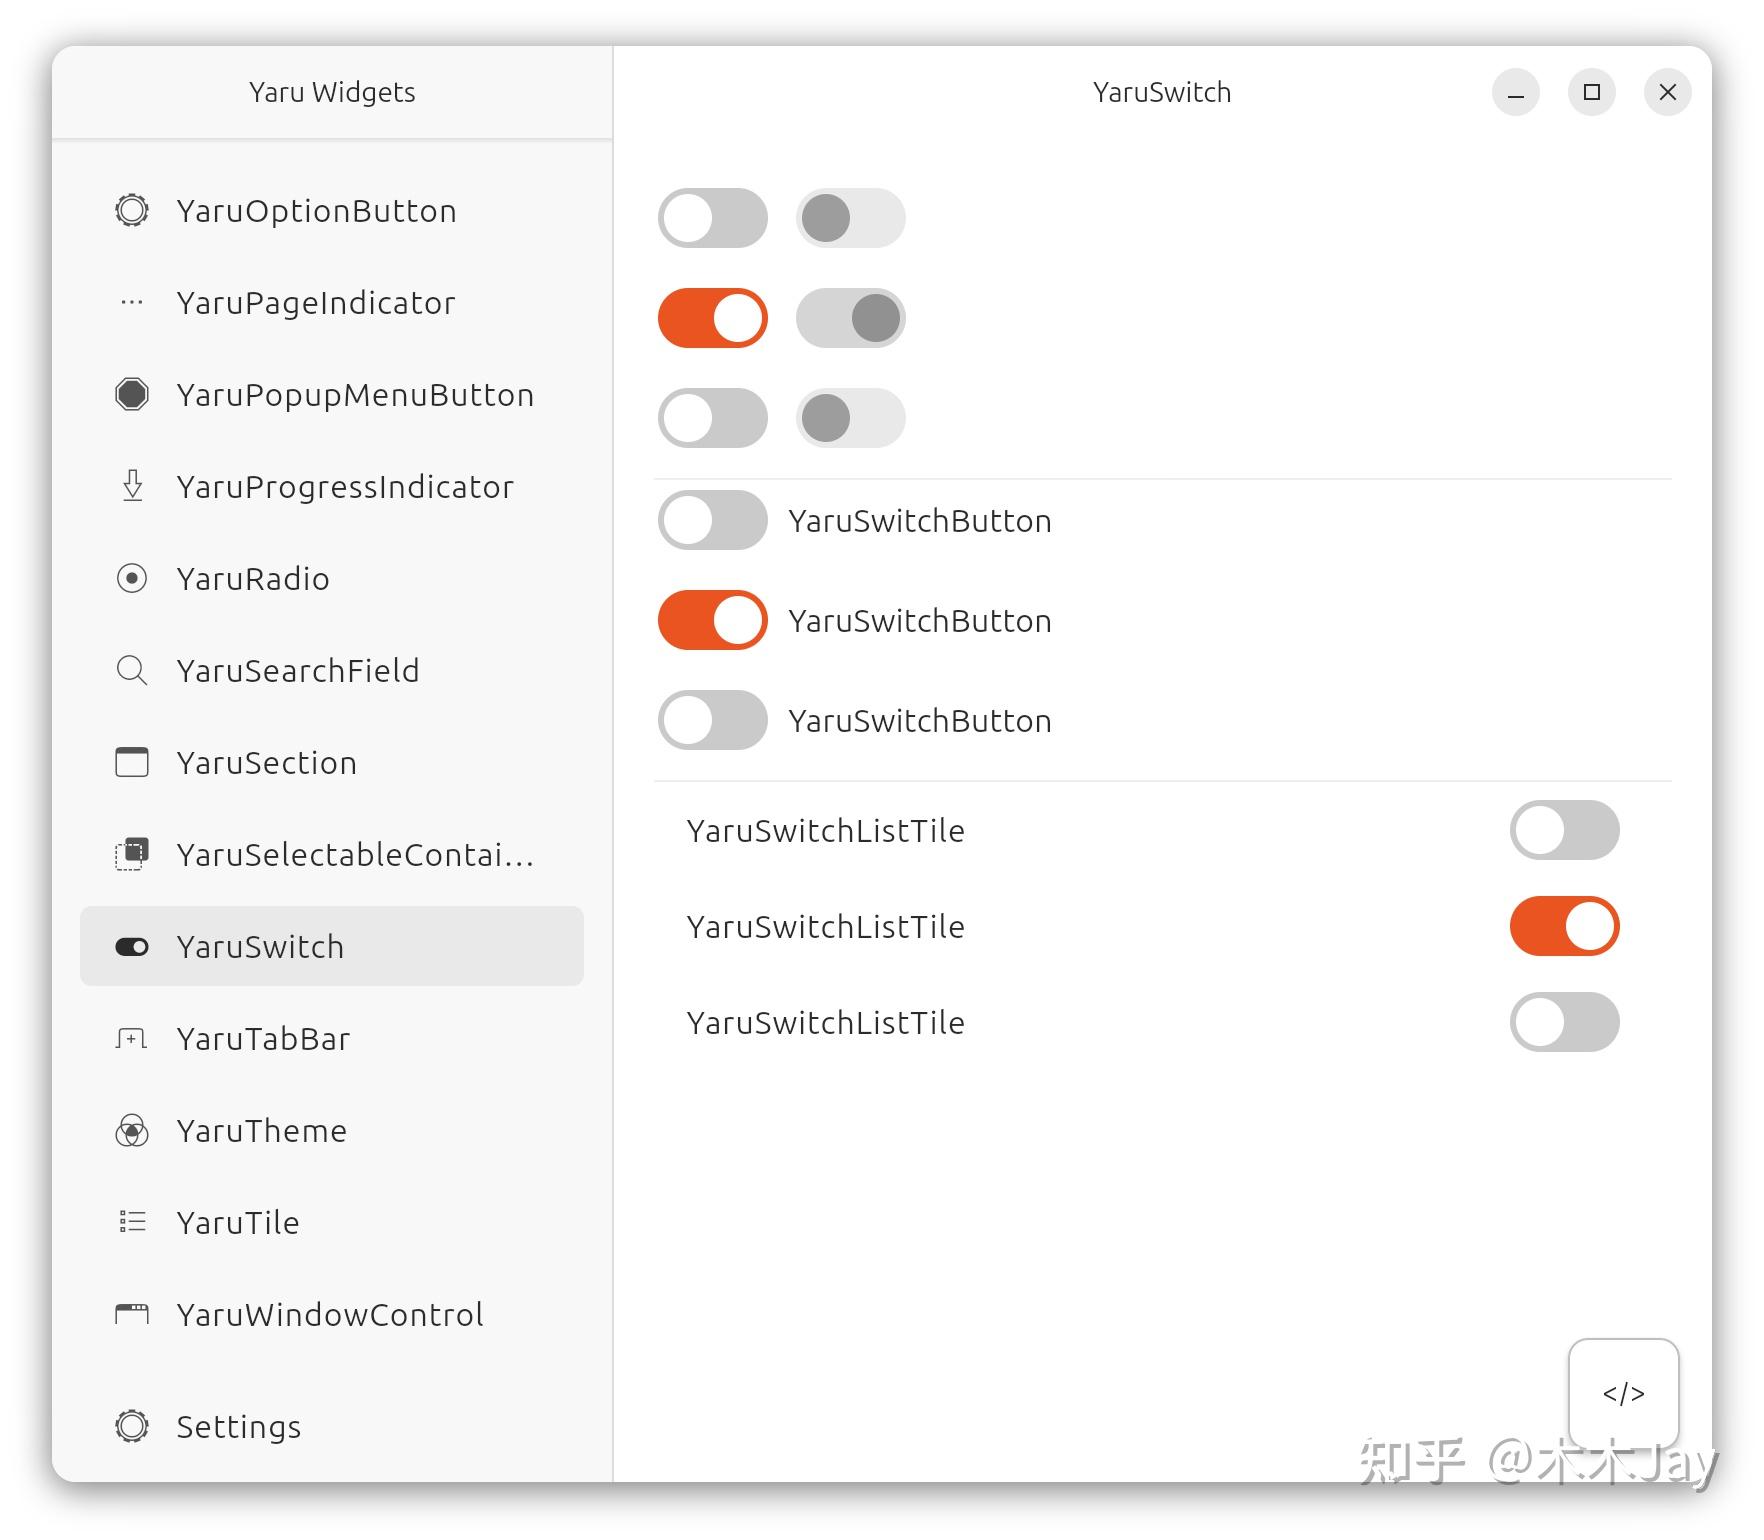Click the first YaruSwitchListTile row label
Image resolution: width=1764 pixels, height=1540 pixels.
tap(825, 831)
